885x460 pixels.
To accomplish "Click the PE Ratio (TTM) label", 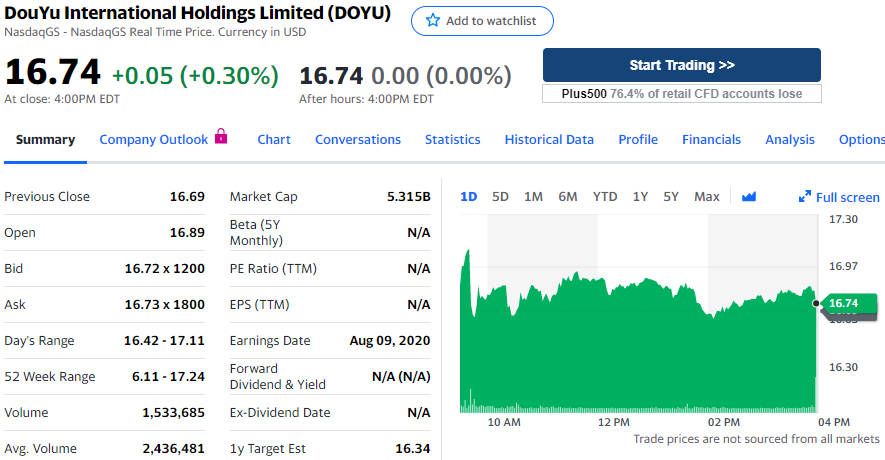I will (273, 269).
